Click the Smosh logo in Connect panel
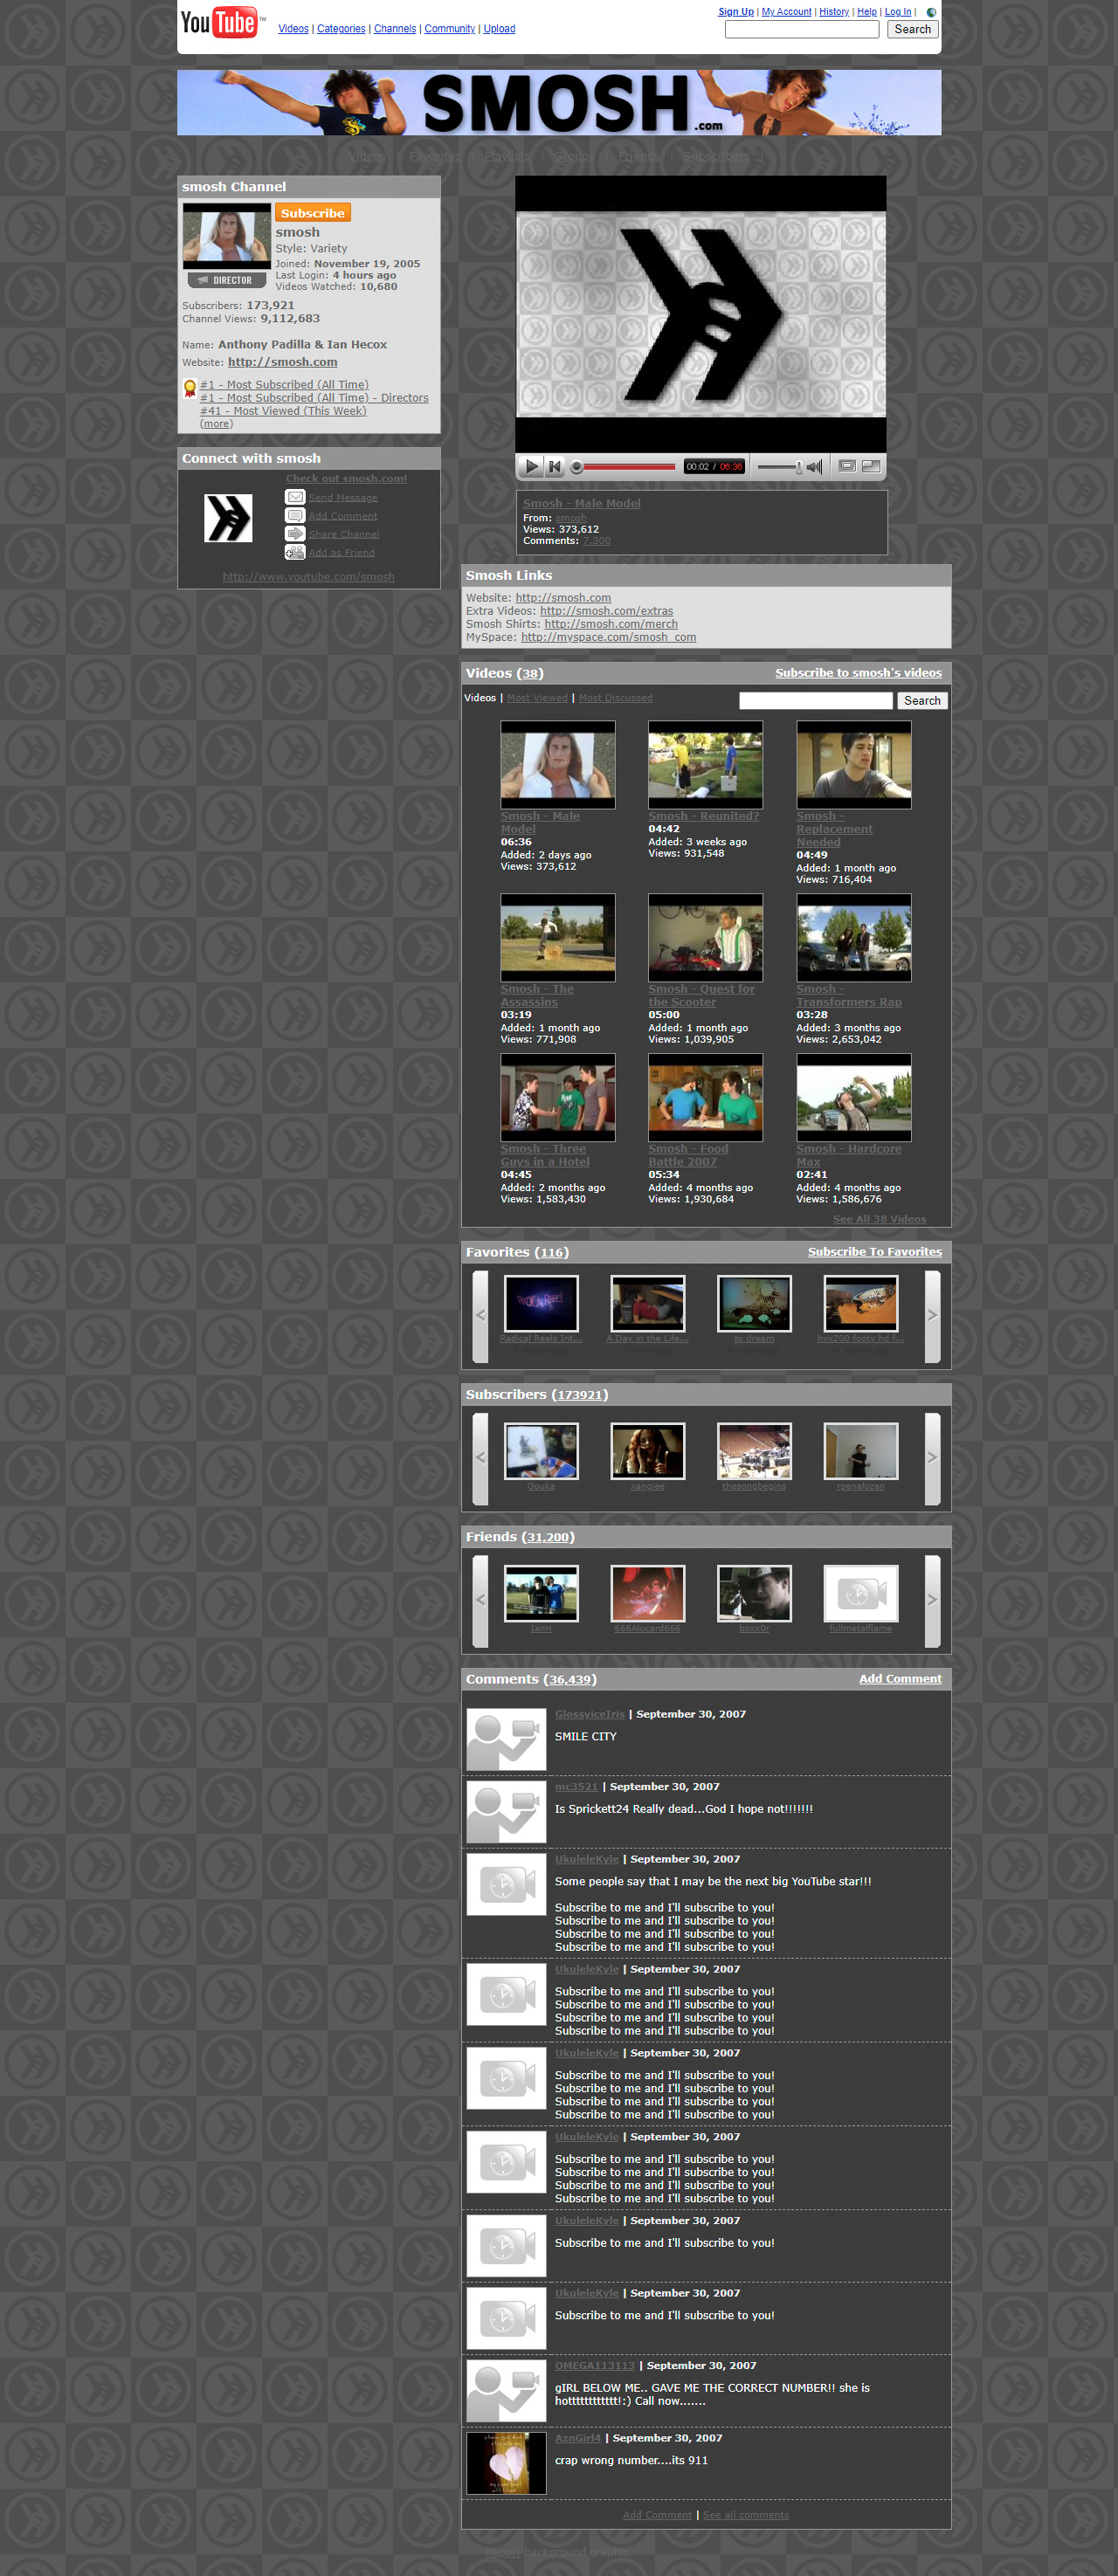This screenshot has width=1118, height=2576. pos(228,518)
